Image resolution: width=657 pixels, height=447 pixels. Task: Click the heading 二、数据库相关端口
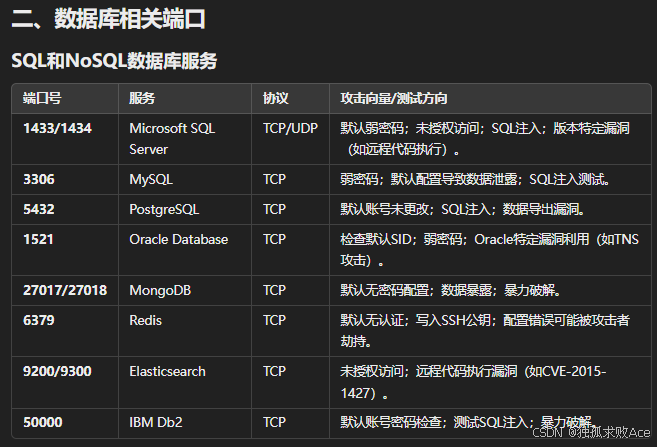point(109,19)
